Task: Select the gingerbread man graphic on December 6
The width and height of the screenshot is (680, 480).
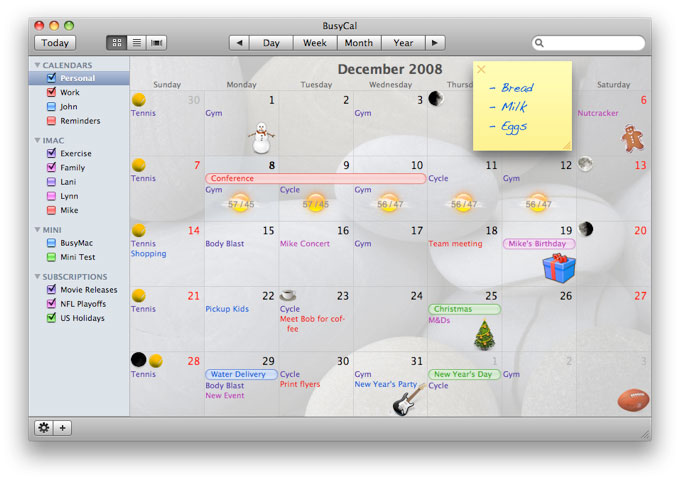Action: pyautogui.click(x=633, y=138)
